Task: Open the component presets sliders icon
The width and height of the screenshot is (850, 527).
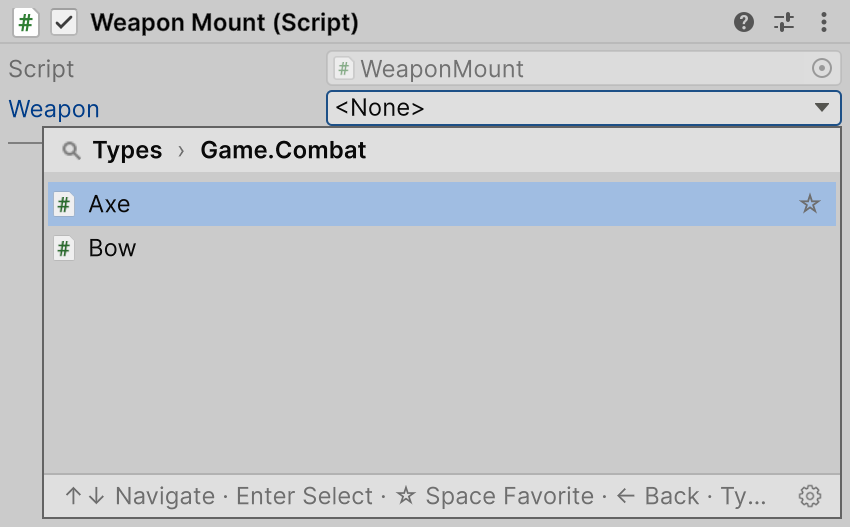Action: (784, 22)
